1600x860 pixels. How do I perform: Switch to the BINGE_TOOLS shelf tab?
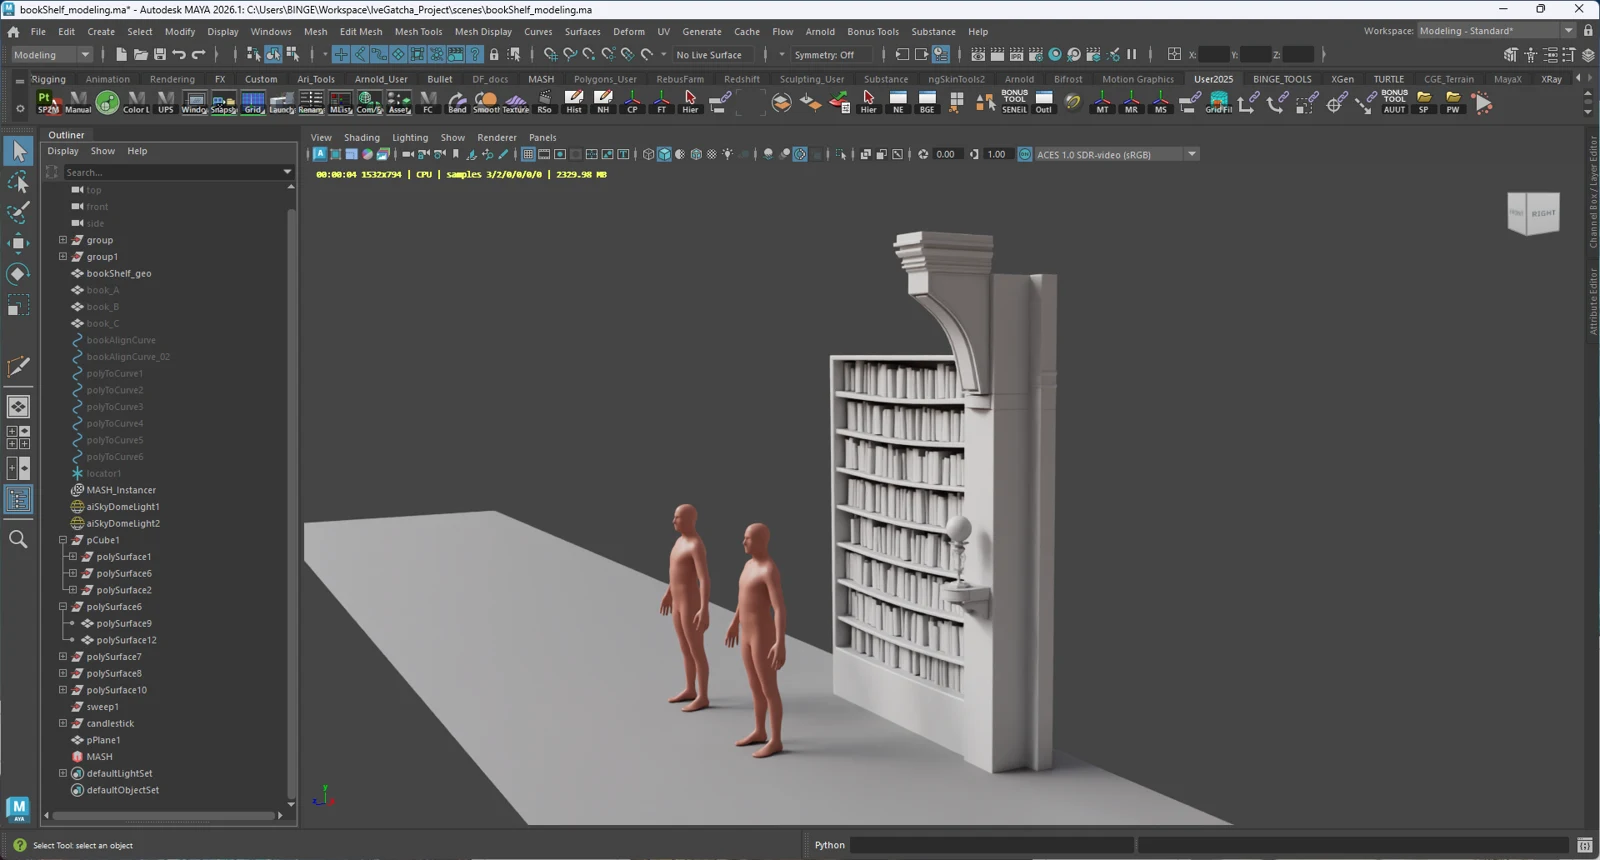point(1282,79)
